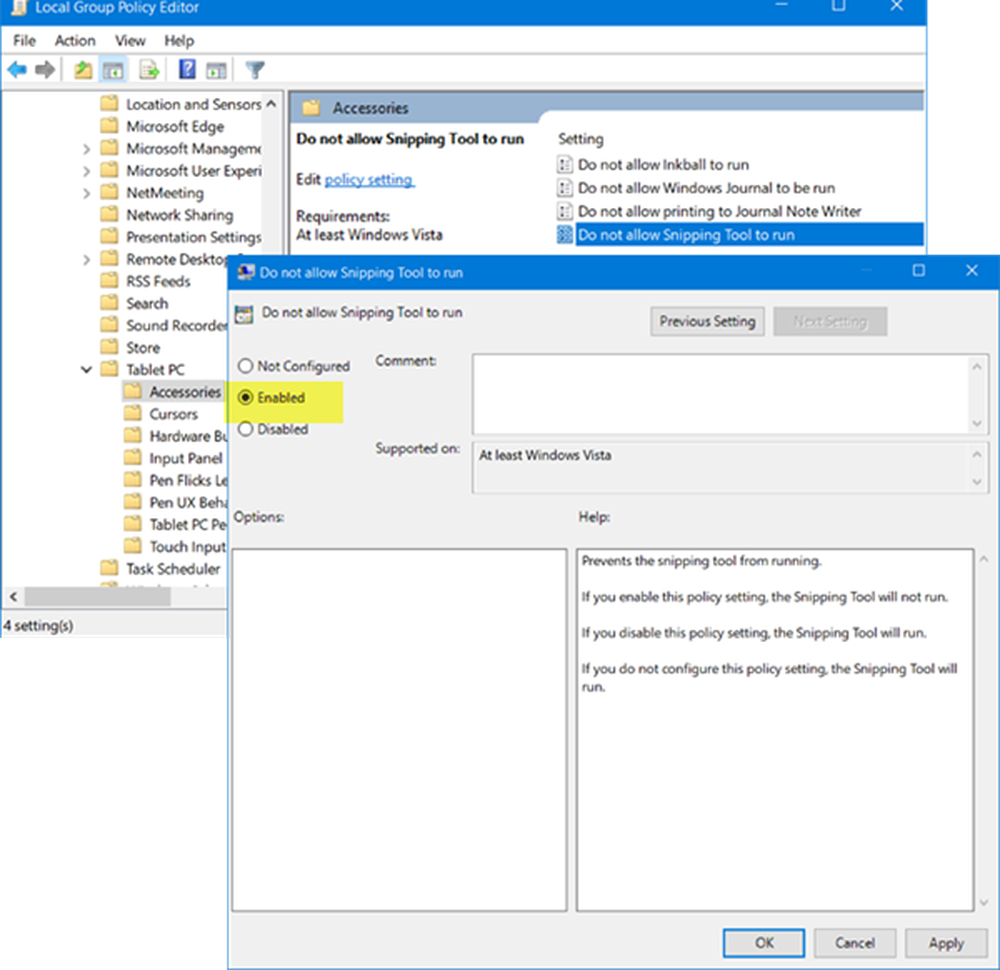Select the Accessories tree folder

(185, 392)
